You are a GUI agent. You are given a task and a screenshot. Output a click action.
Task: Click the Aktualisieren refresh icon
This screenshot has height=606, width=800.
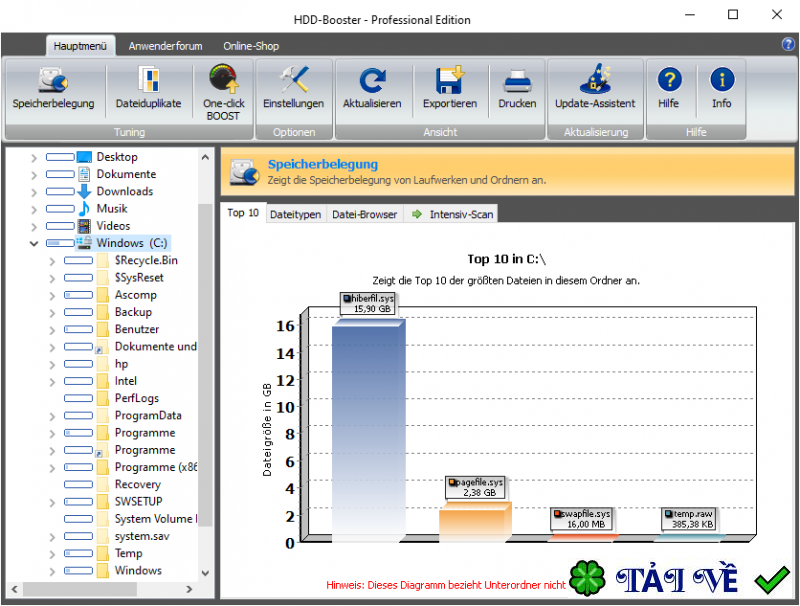point(372,87)
